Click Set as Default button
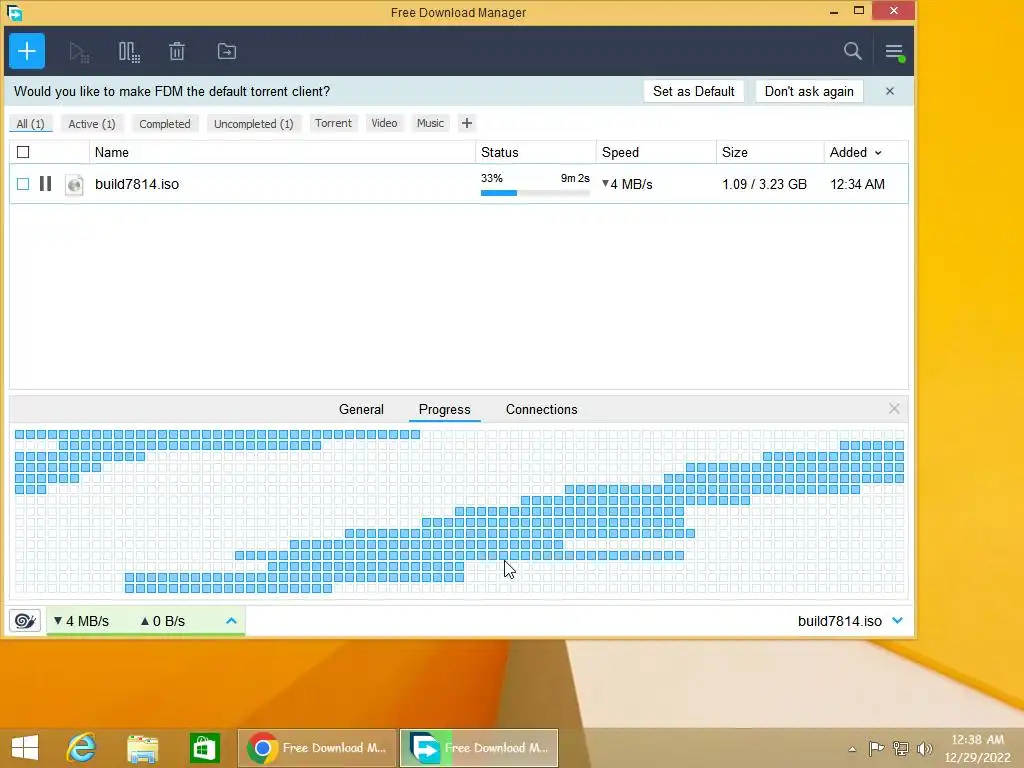The height and width of the screenshot is (768, 1024). coord(694,91)
